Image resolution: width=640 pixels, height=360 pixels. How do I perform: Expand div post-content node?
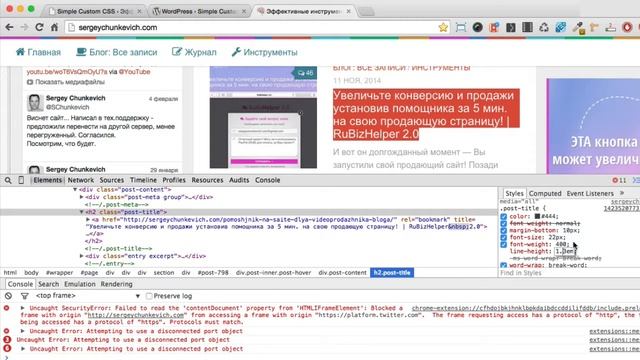75,190
